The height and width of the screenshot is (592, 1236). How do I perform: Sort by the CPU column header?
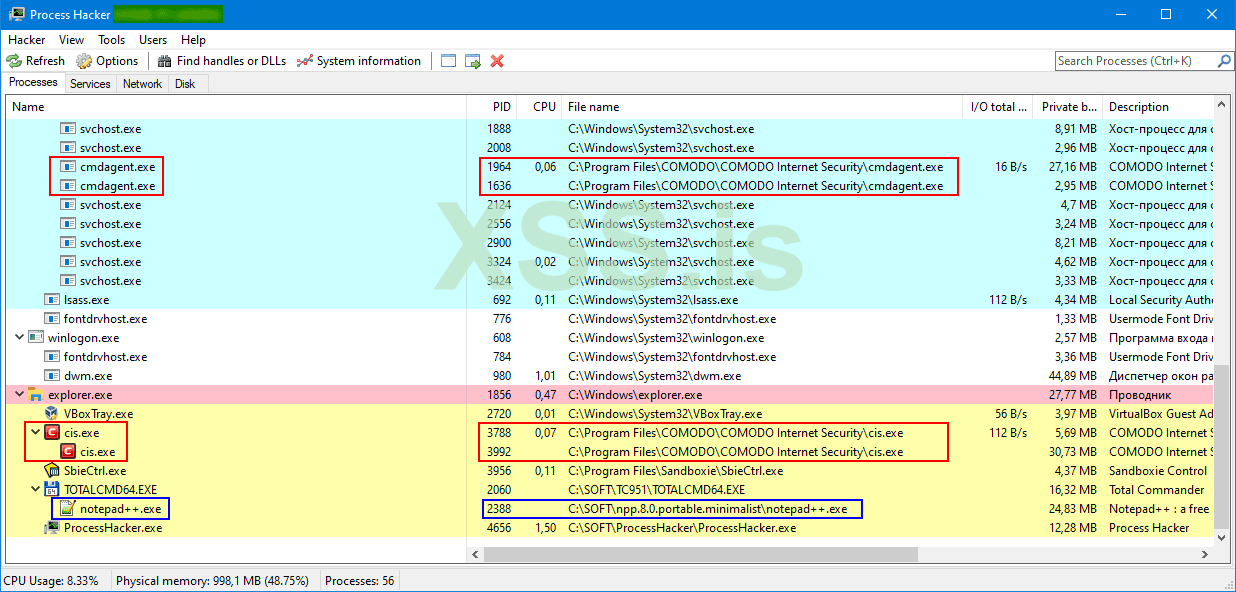544,107
